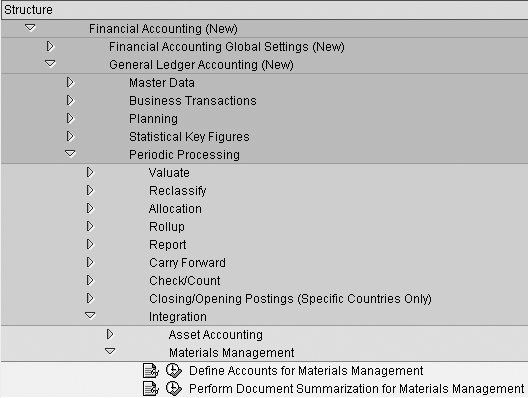Collapse General Ledger Accounting (New) node
This screenshot has height=398, width=528.
coord(50,63)
